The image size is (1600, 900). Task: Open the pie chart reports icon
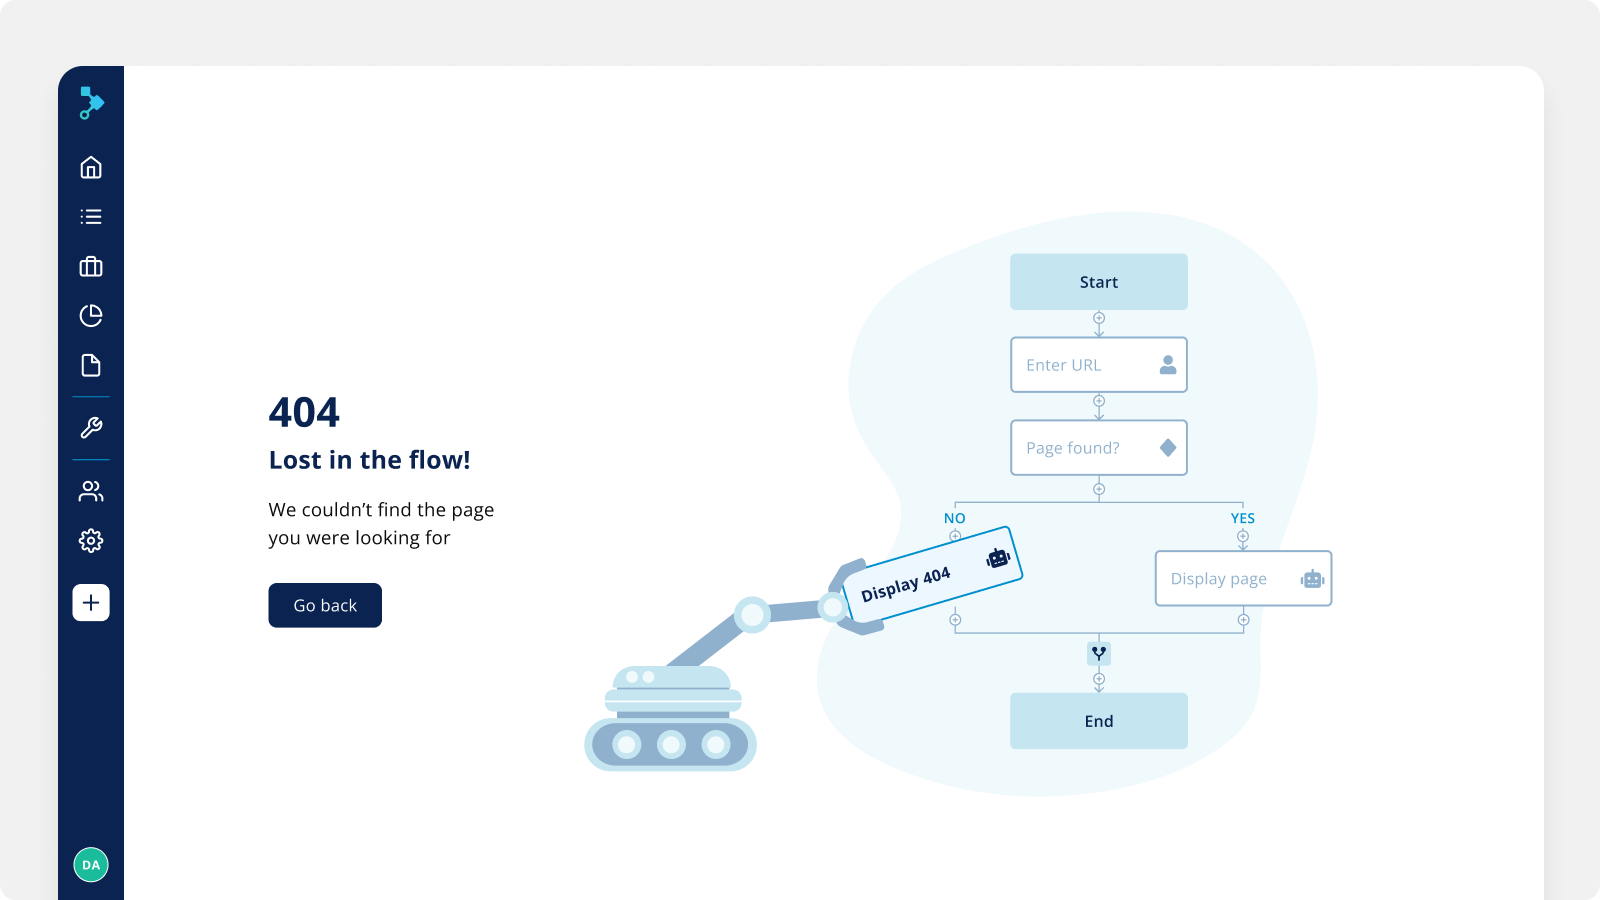(91, 316)
